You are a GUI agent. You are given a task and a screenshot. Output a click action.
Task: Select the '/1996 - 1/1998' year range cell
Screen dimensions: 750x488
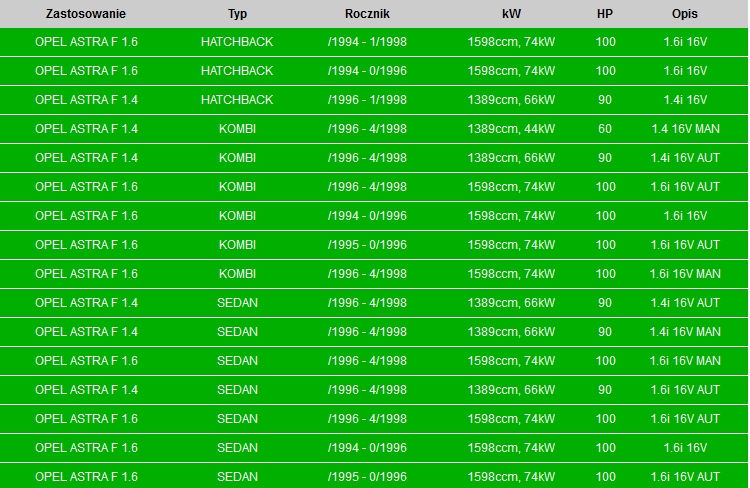point(367,100)
